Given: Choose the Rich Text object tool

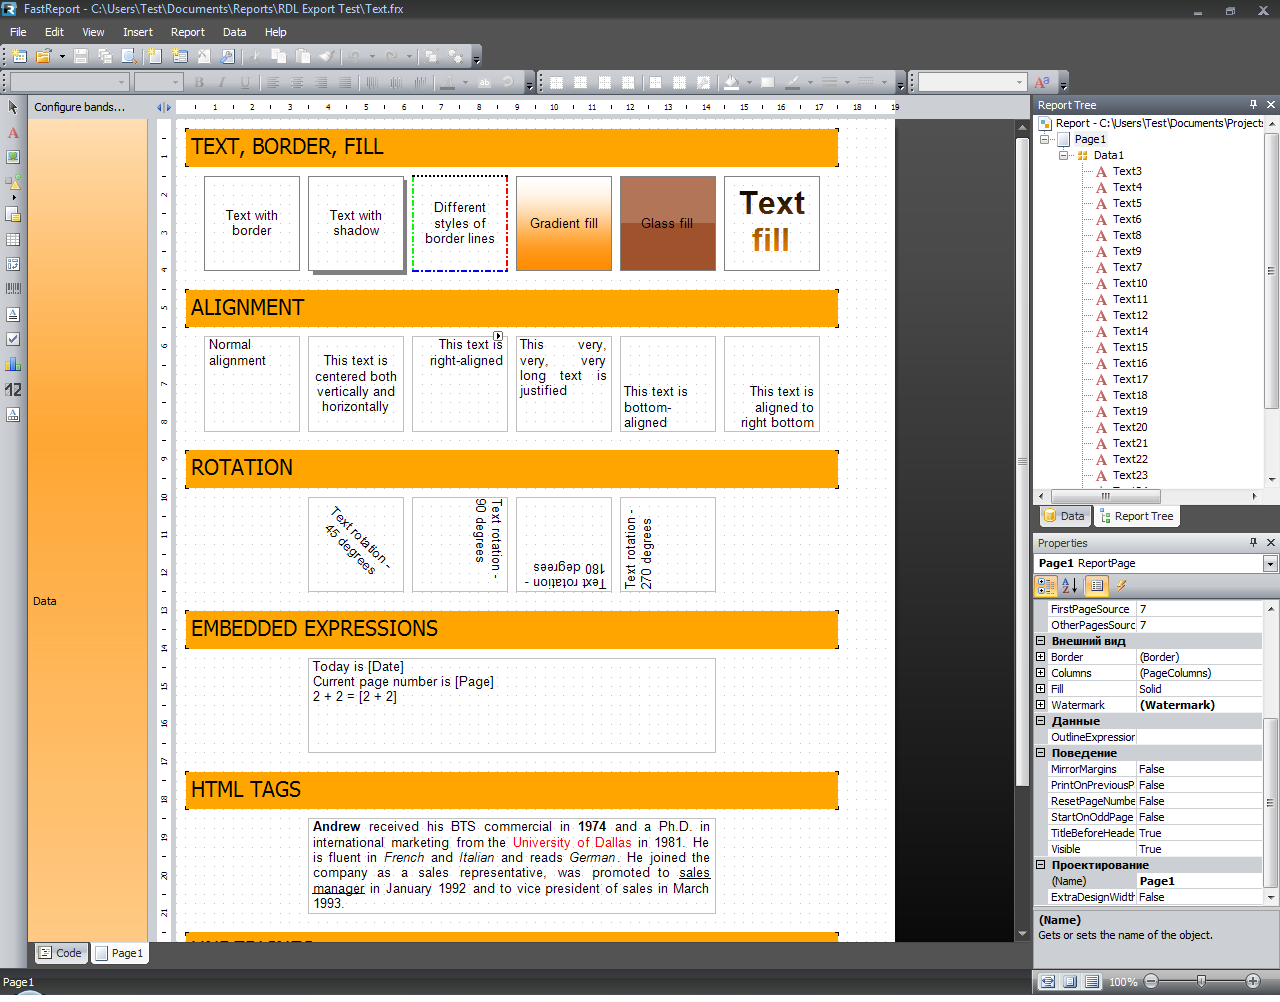Looking at the screenshot, I should point(13,314).
